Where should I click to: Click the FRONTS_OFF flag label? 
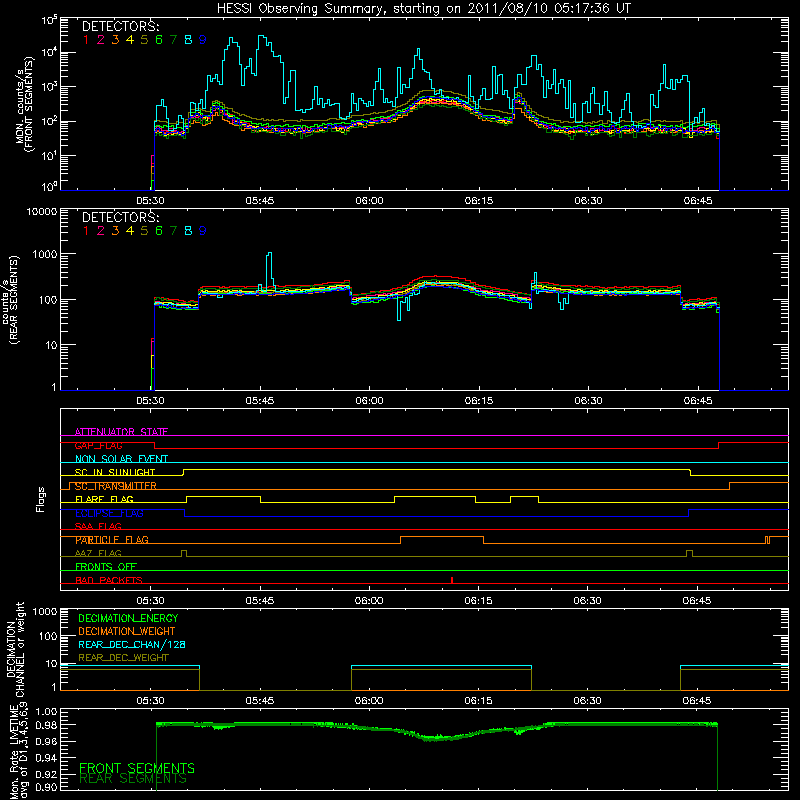[106, 567]
